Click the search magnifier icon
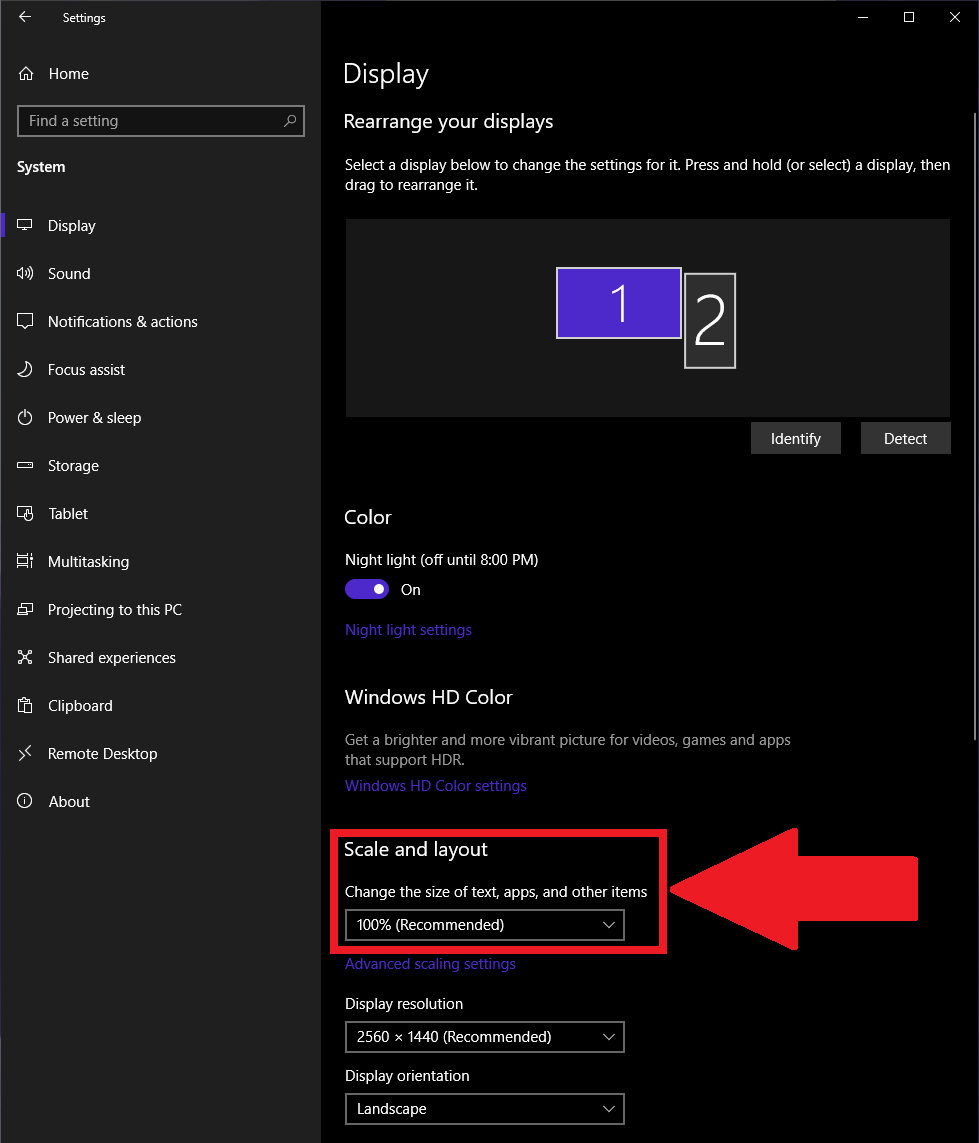Viewport: 979px width, 1143px height. pyautogui.click(x=290, y=120)
